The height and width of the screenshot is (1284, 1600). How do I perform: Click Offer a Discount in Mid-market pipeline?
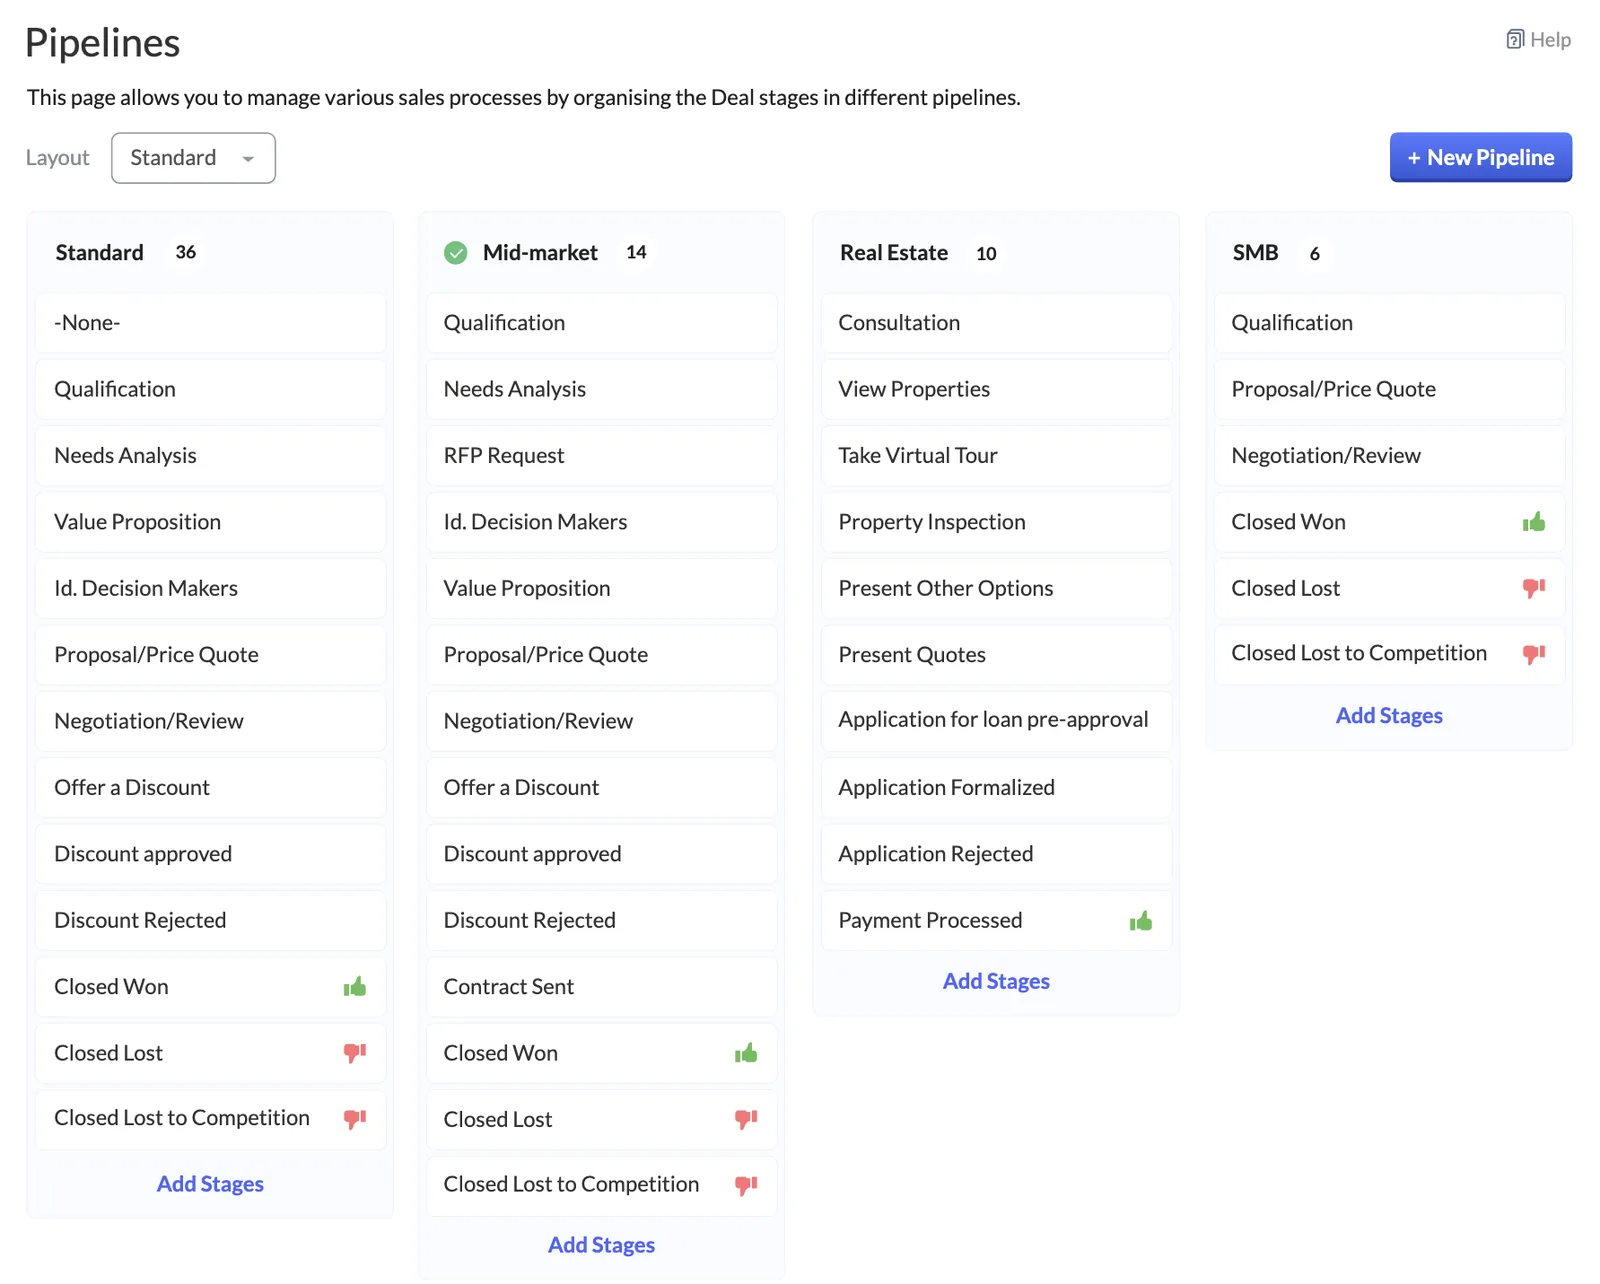pyautogui.click(x=601, y=788)
